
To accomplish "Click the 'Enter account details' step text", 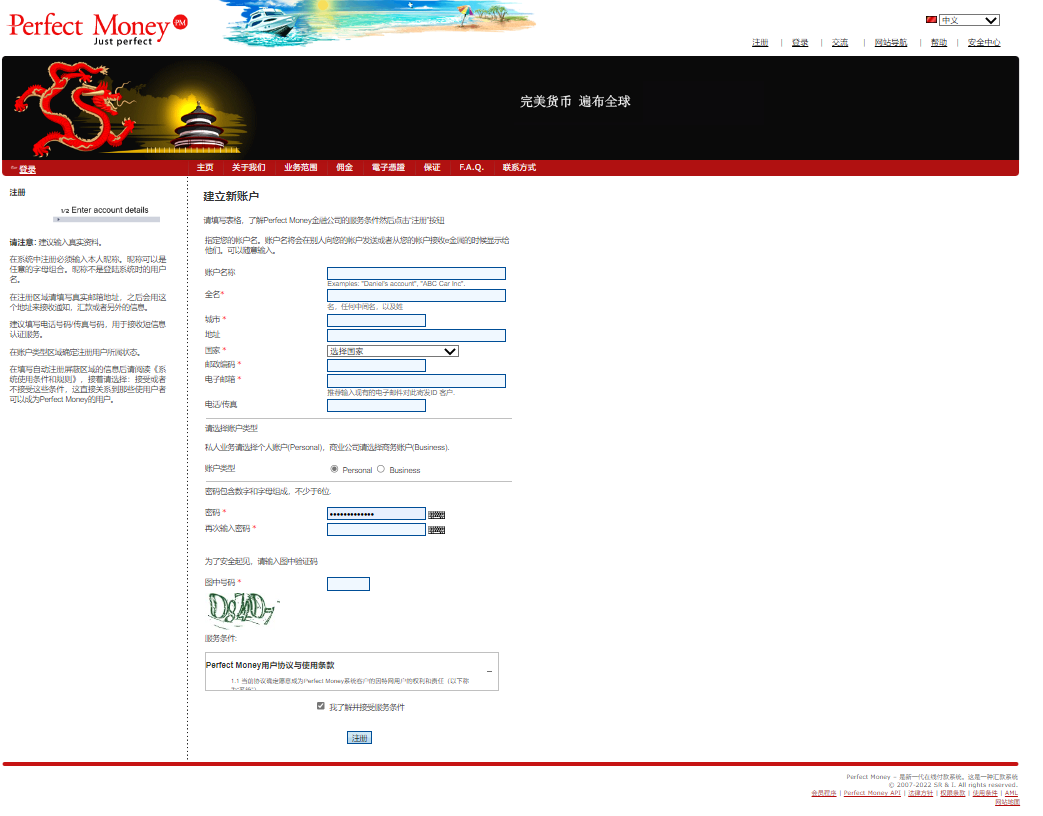I will [110, 210].
